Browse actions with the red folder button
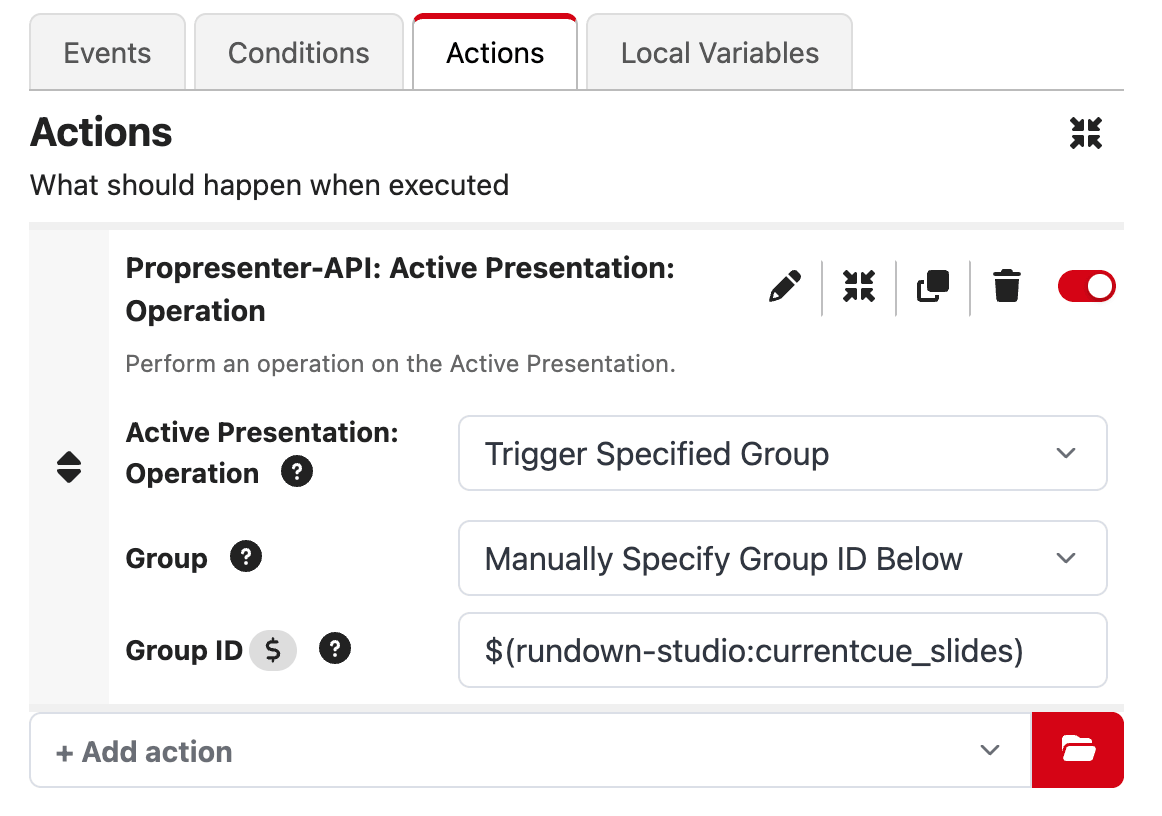Viewport: 1162px width, 816px height. tap(1078, 750)
